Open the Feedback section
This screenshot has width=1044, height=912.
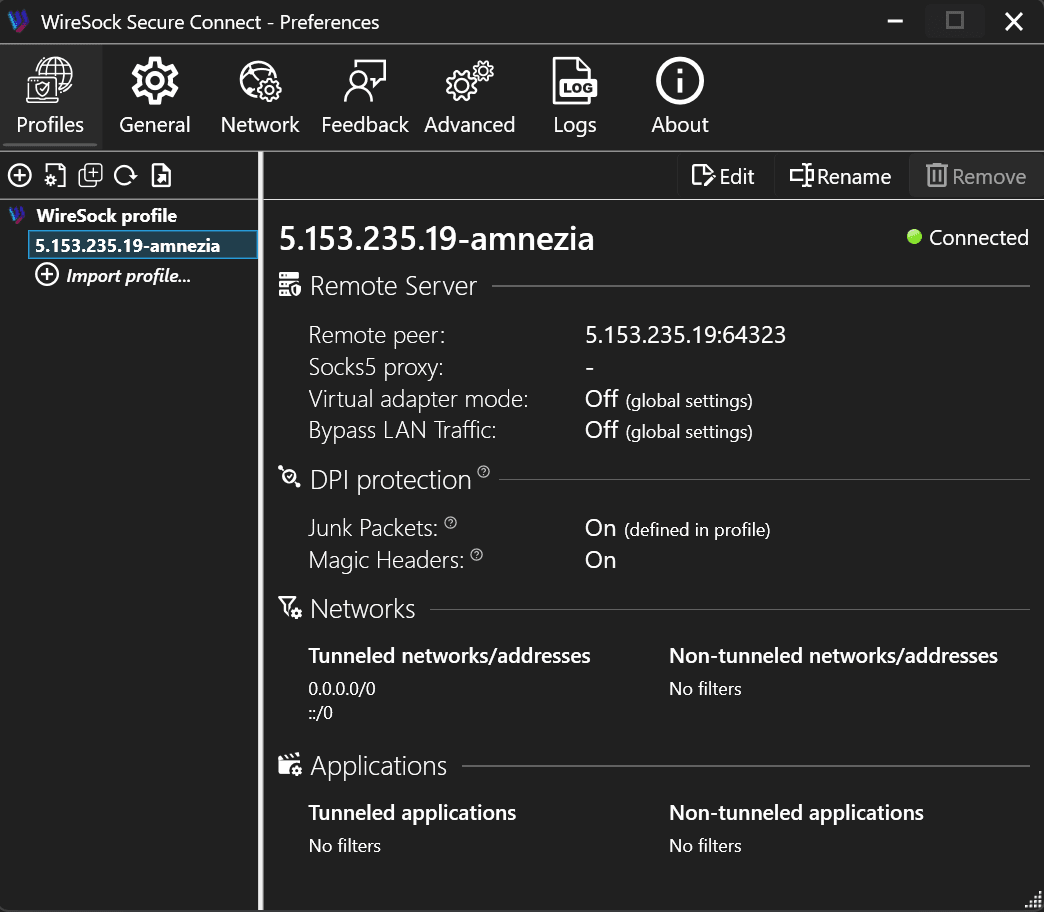(364, 95)
